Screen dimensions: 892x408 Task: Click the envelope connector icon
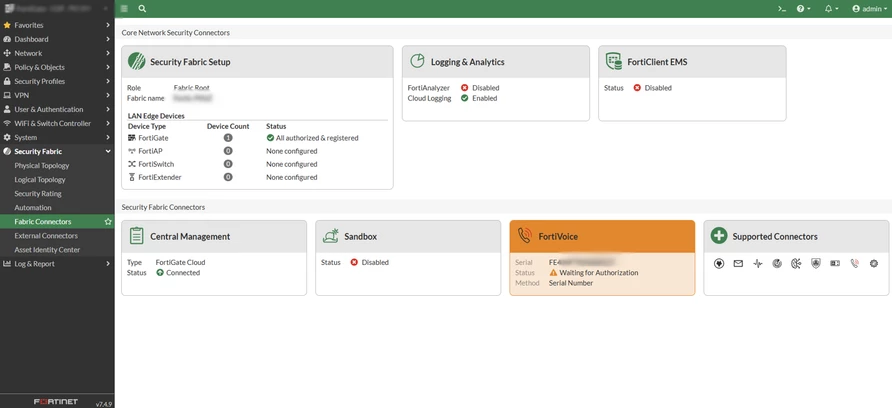point(738,263)
